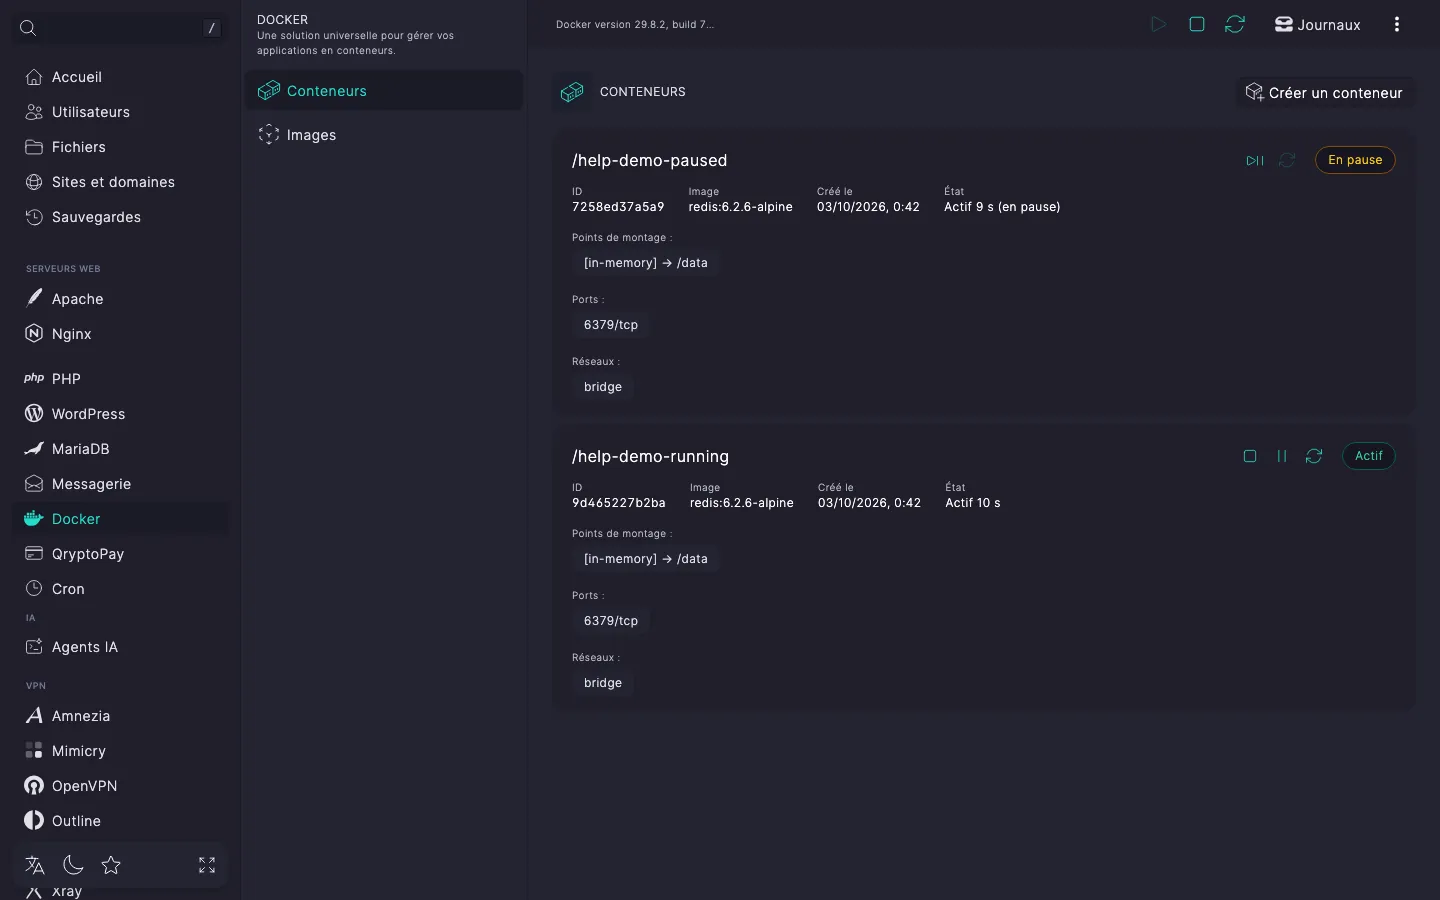This screenshot has height=900, width=1440.
Task: Stop the help-demo-running container
Action: [x=1250, y=456]
